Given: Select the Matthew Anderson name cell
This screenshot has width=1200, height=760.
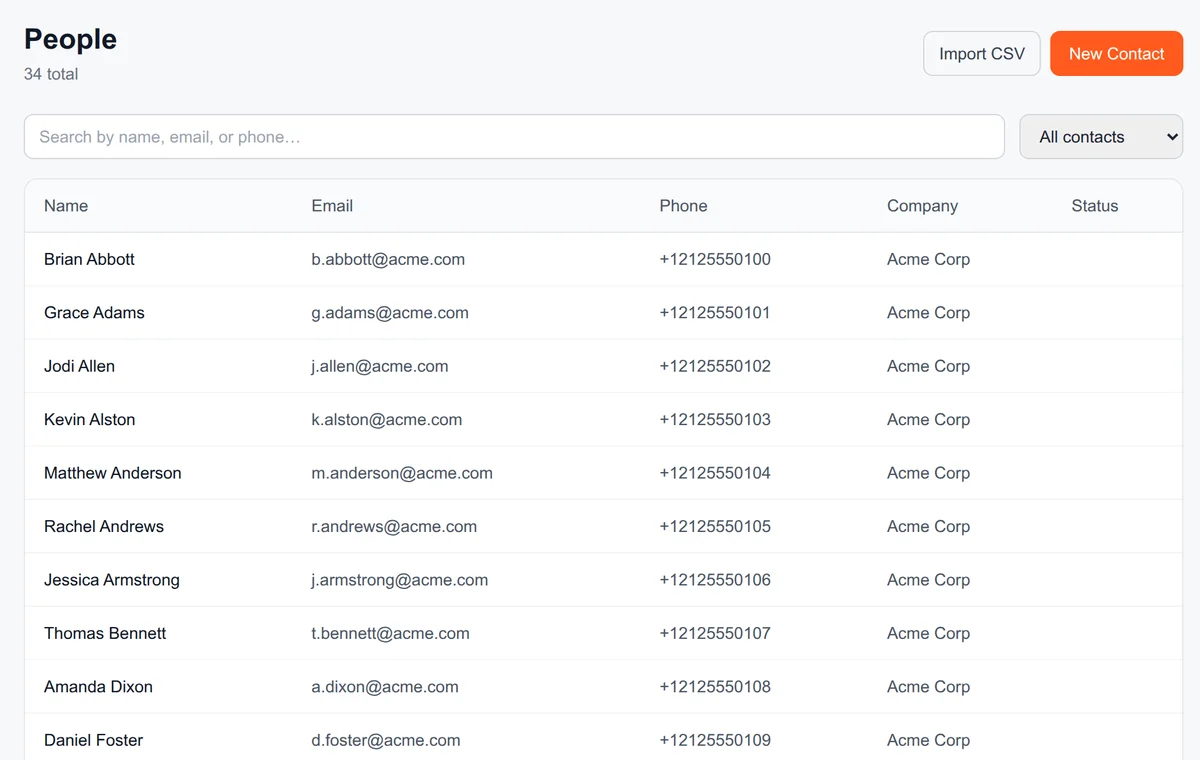Looking at the screenshot, I should pos(113,473).
